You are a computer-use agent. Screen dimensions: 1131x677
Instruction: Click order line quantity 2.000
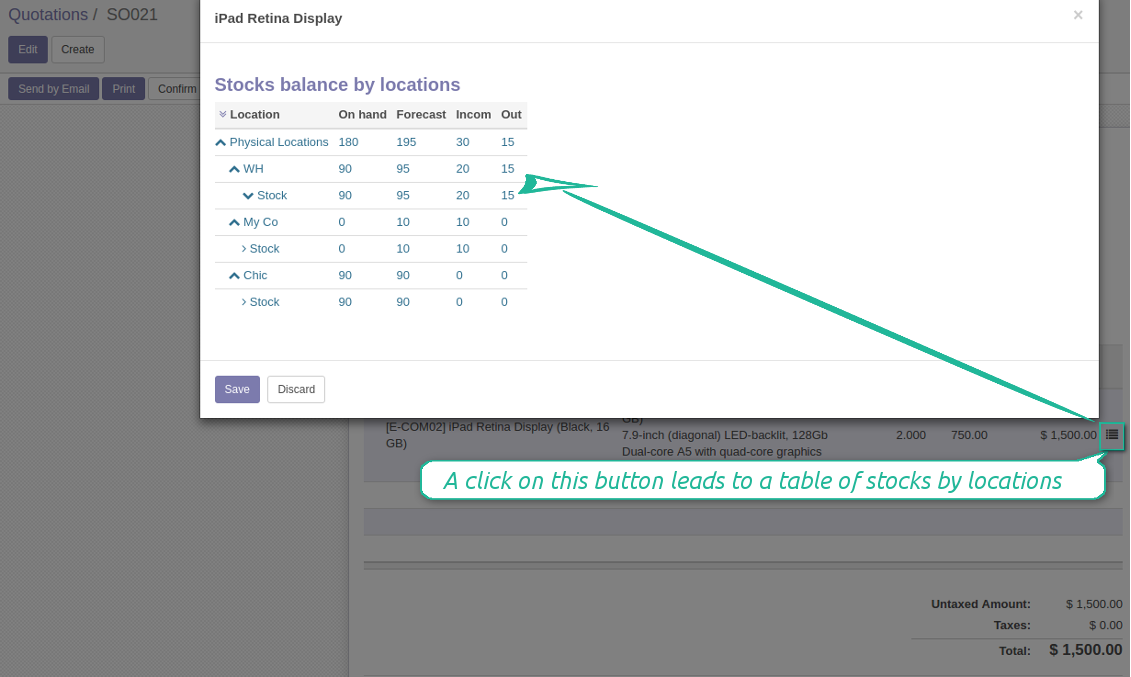click(x=910, y=435)
